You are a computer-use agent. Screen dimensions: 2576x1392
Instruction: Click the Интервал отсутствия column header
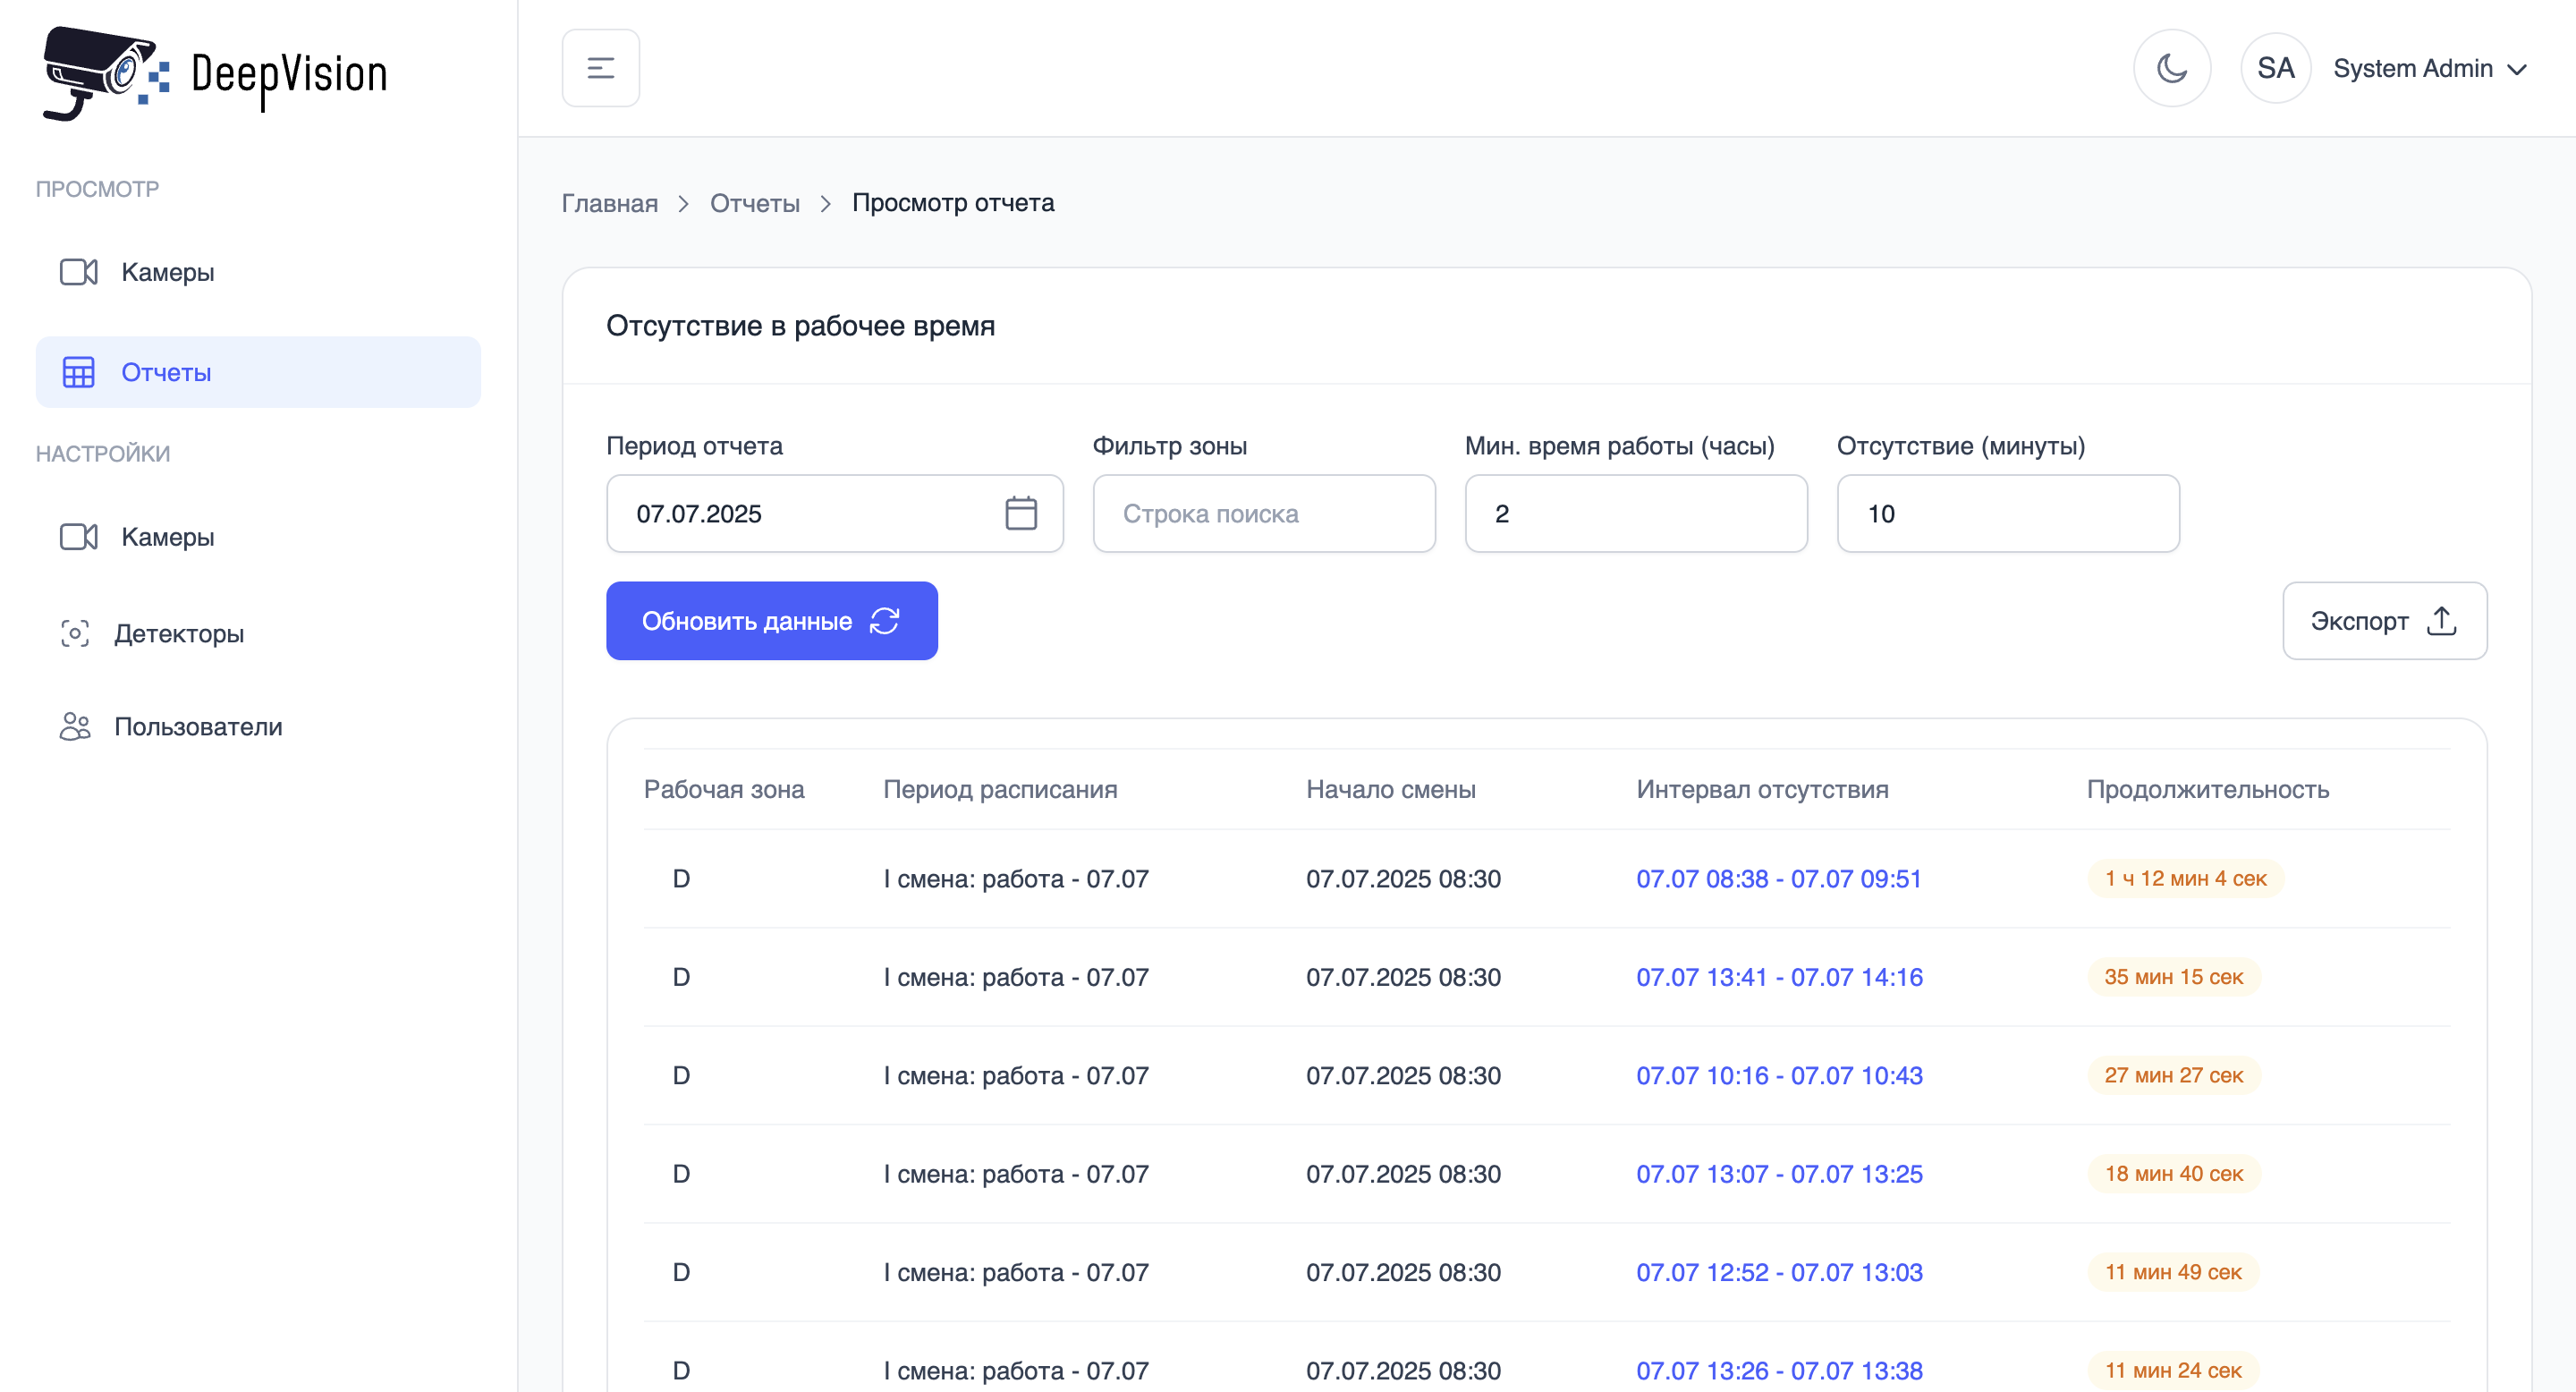click(1762, 789)
